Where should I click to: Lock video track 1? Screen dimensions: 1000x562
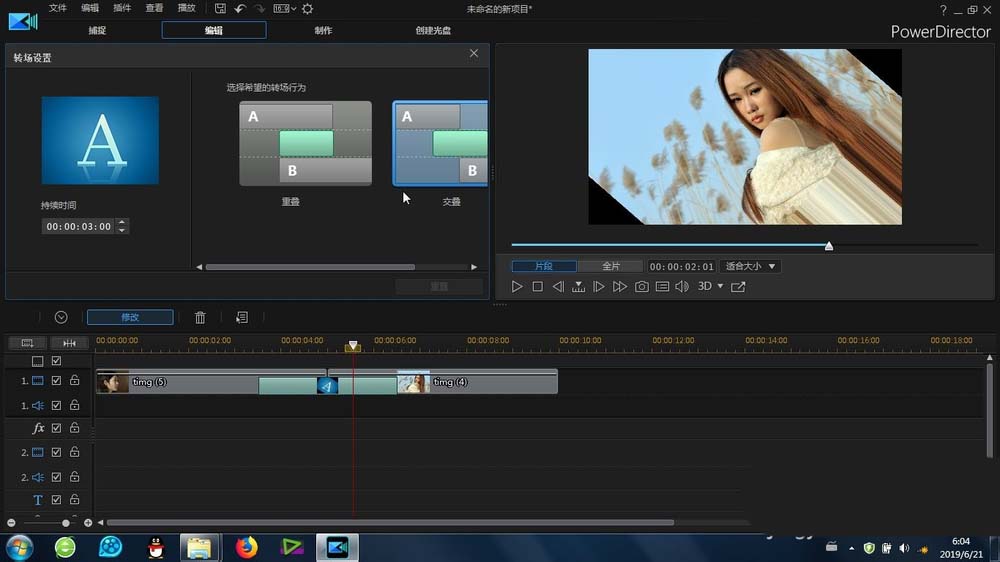click(75, 380)
